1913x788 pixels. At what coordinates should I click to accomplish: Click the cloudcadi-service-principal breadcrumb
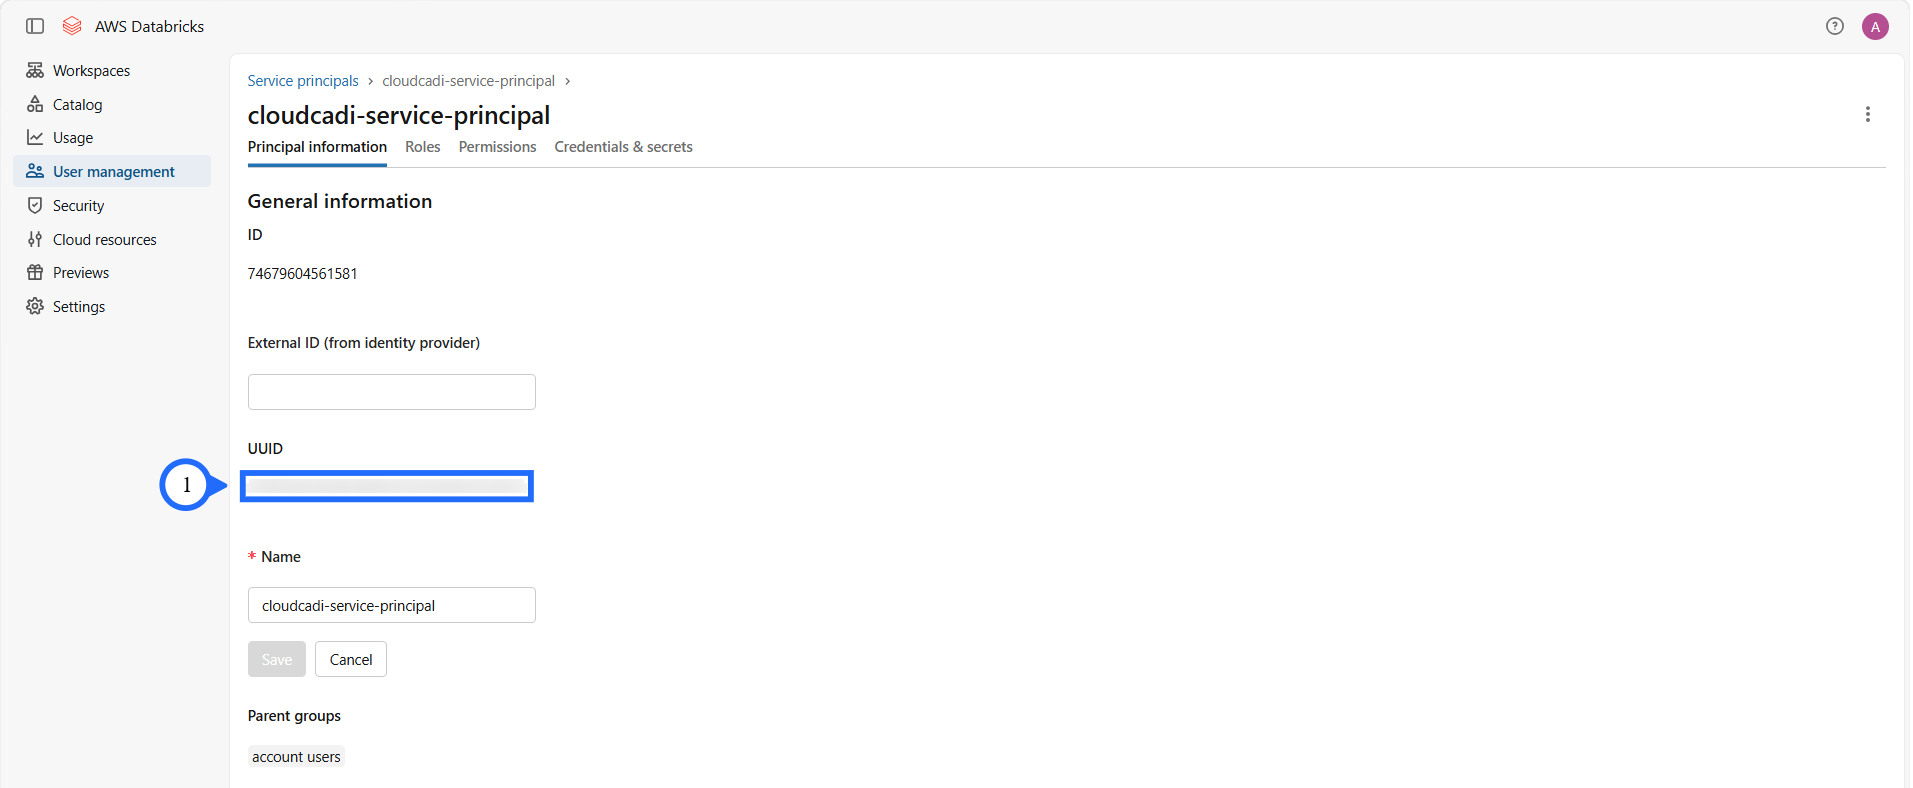[468, 81]
